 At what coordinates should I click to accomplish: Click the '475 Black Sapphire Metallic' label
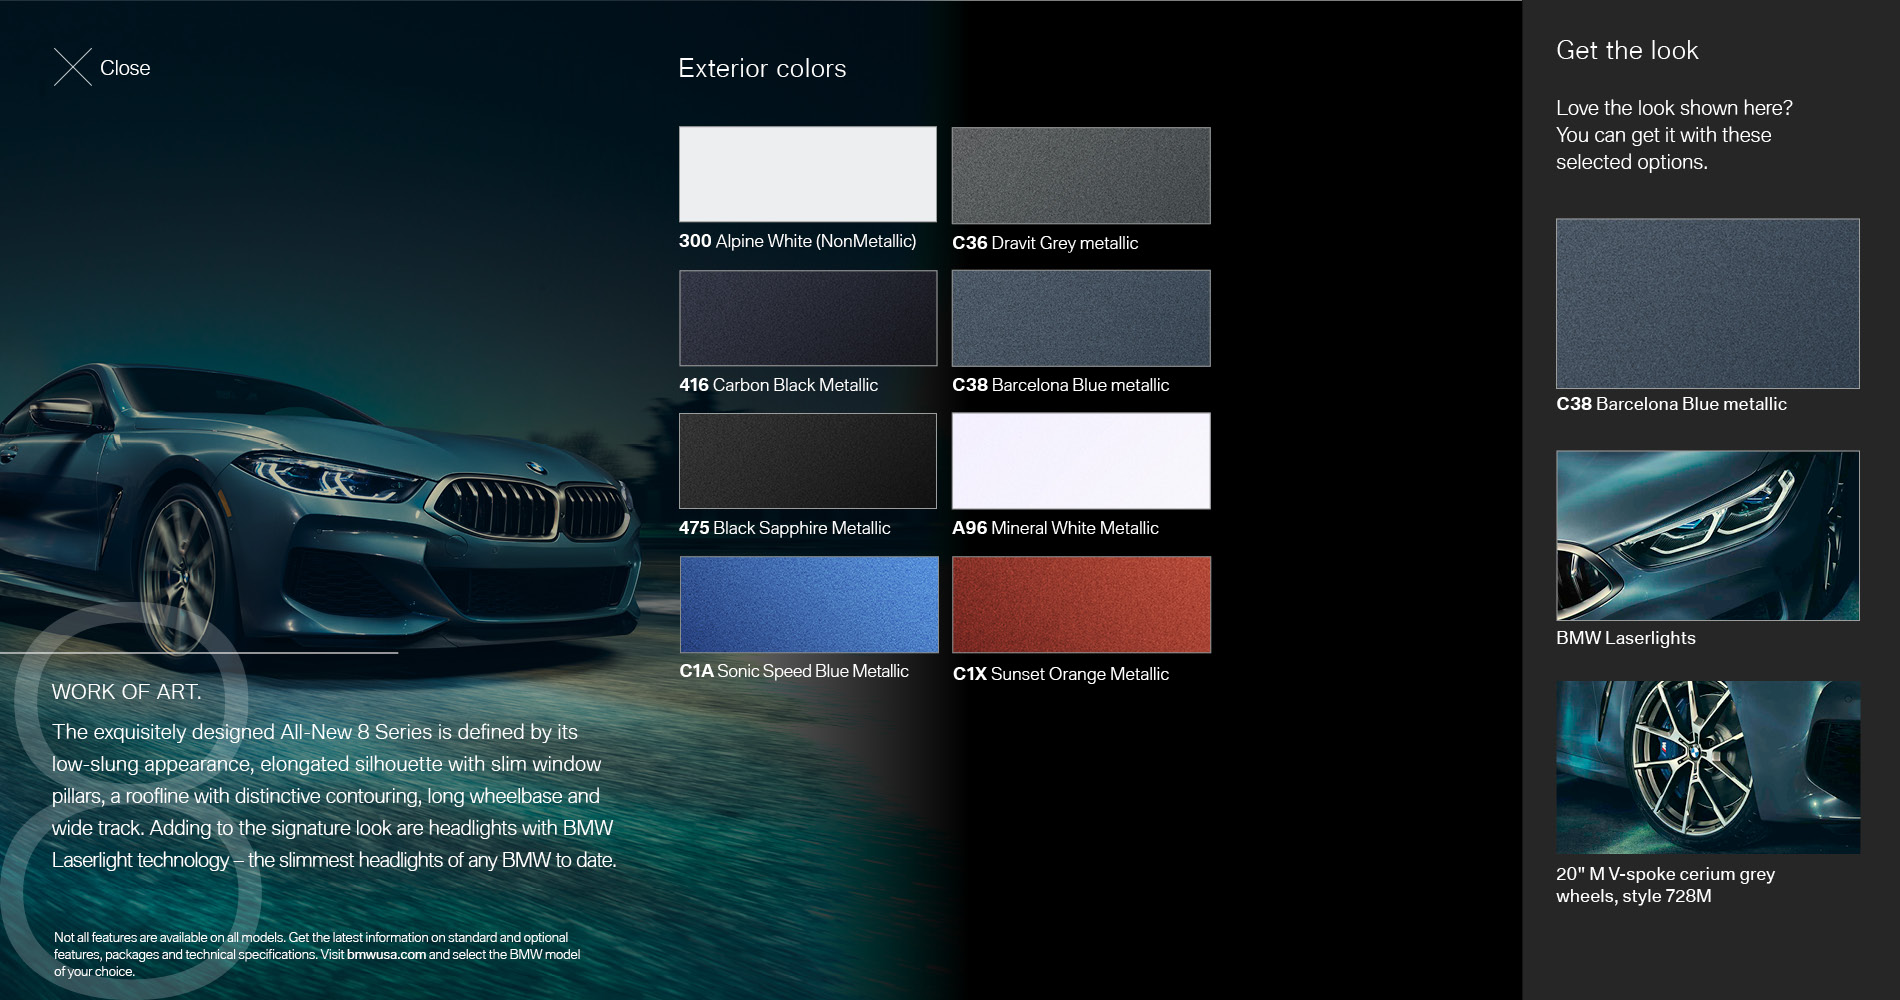[784, 528]
